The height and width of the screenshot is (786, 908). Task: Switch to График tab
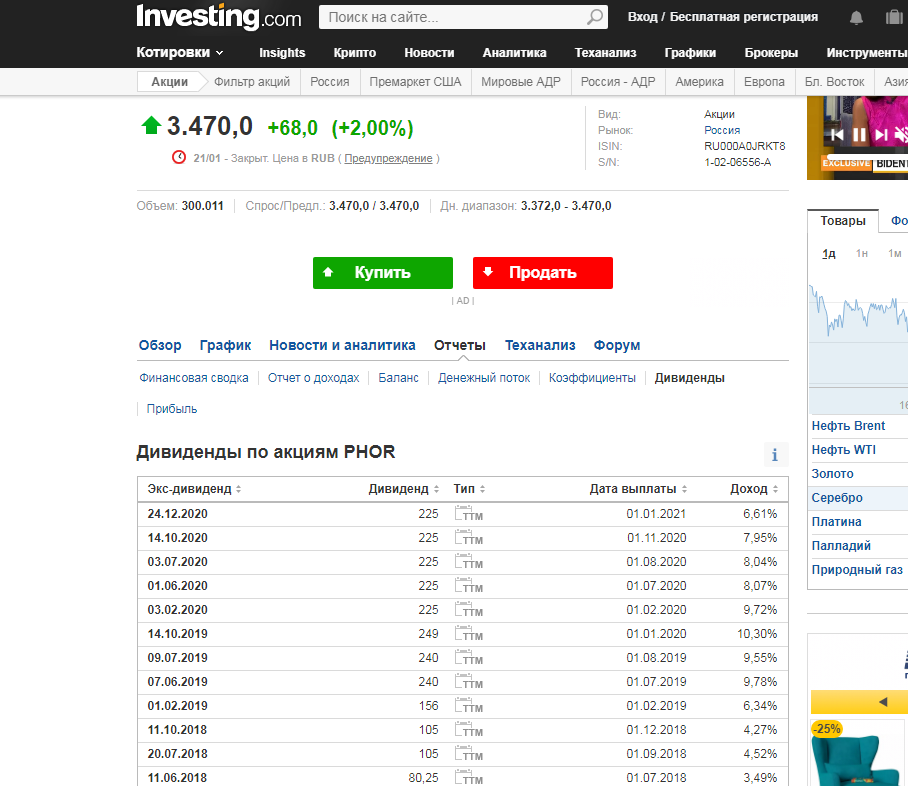pyautogui.click(x=225, y=345)
